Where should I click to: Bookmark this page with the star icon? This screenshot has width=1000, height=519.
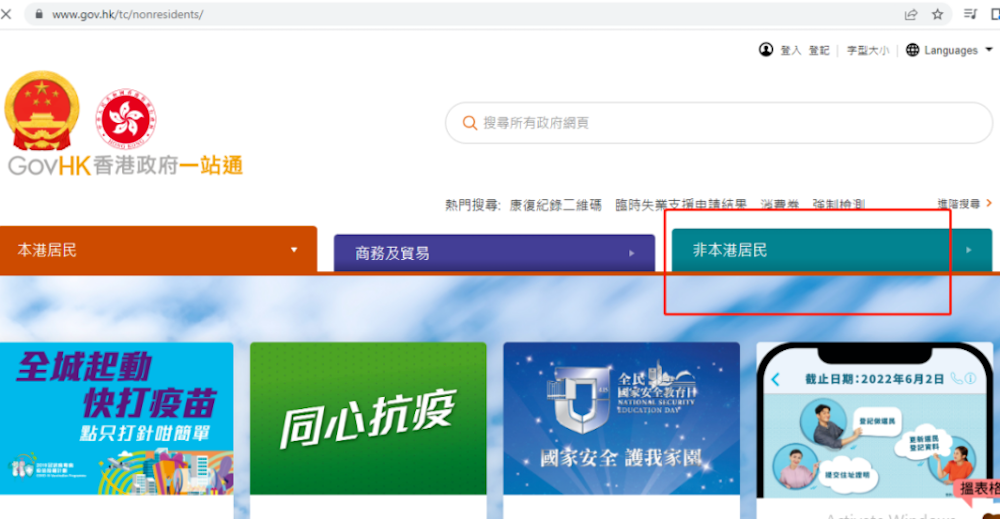(x=938, y=15)
